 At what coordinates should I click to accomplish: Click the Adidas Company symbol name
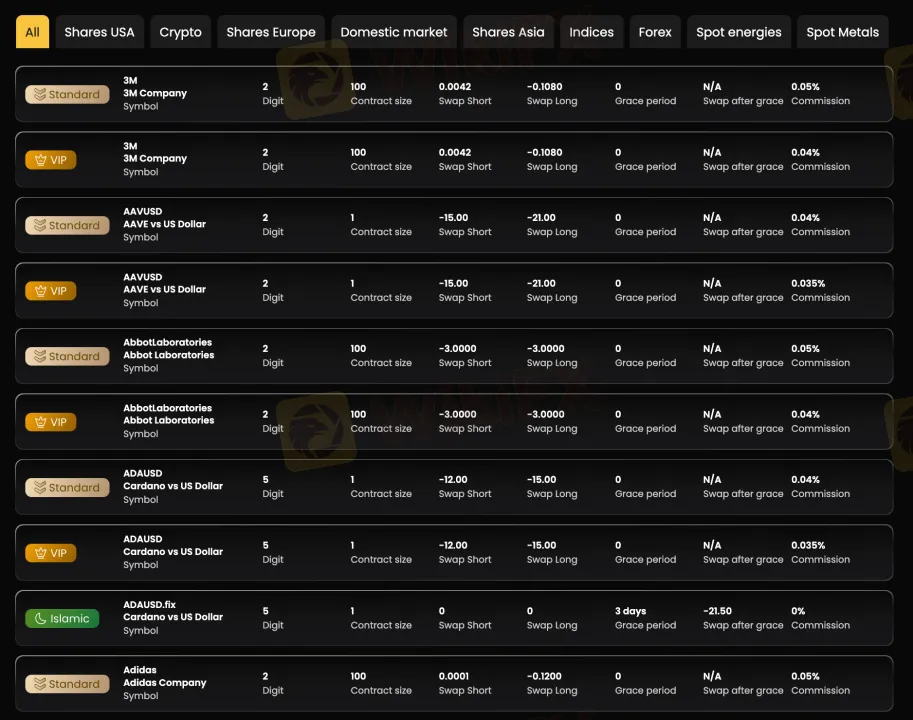pos(165,683)
